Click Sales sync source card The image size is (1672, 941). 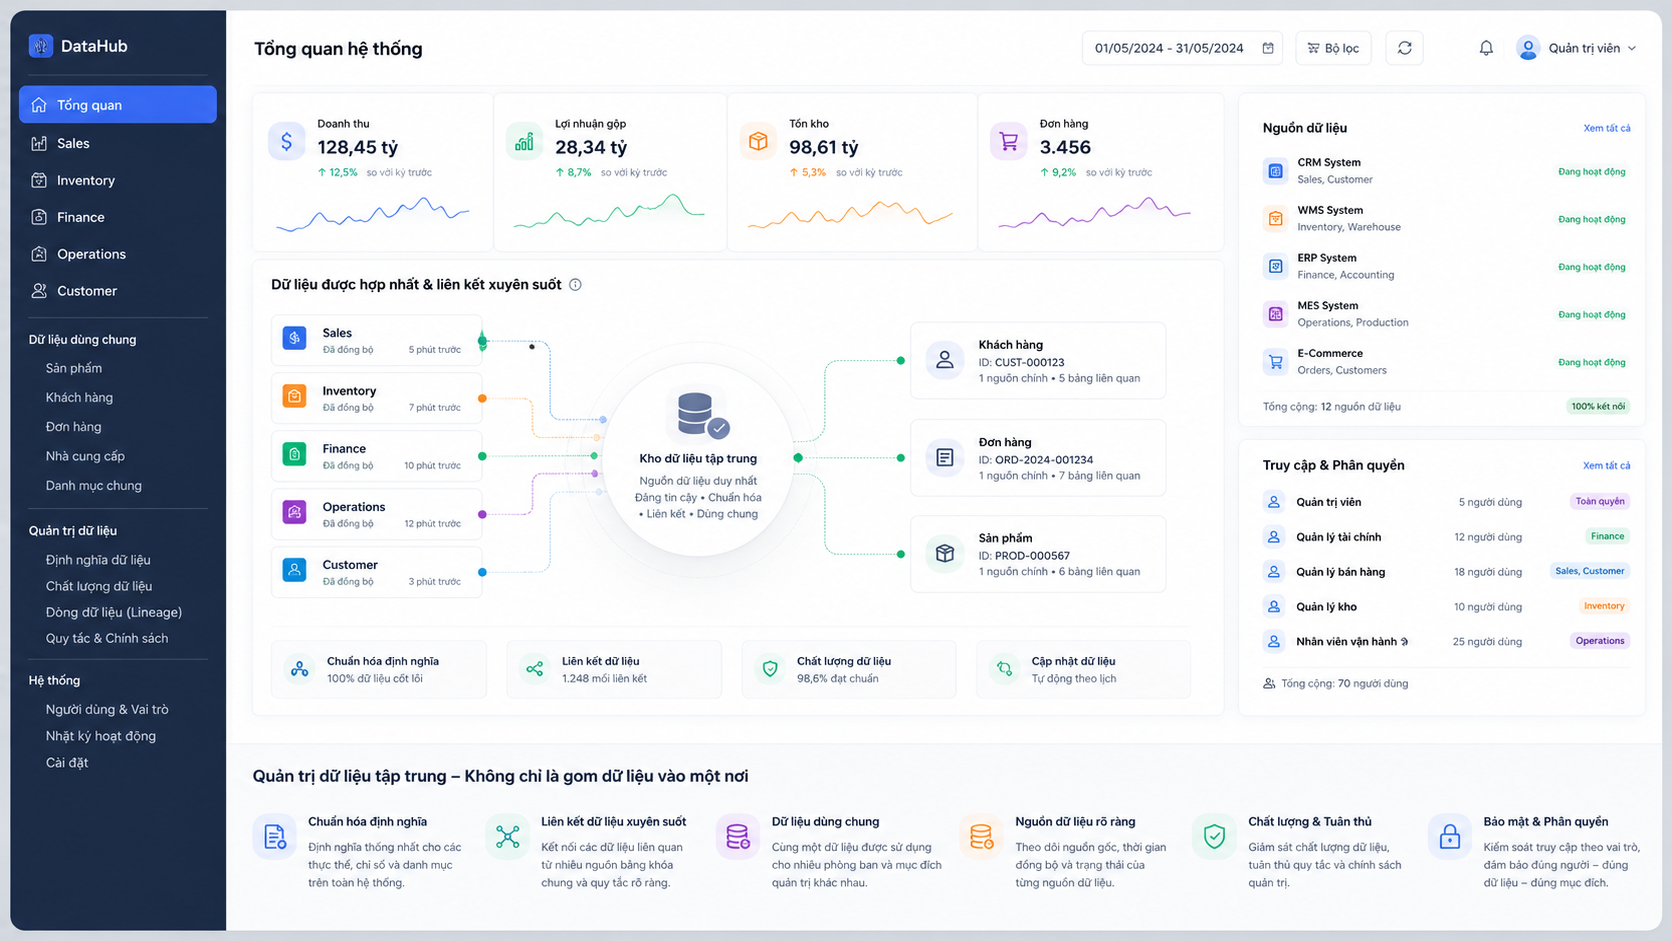pyautogui.click(x=377, y=340)
